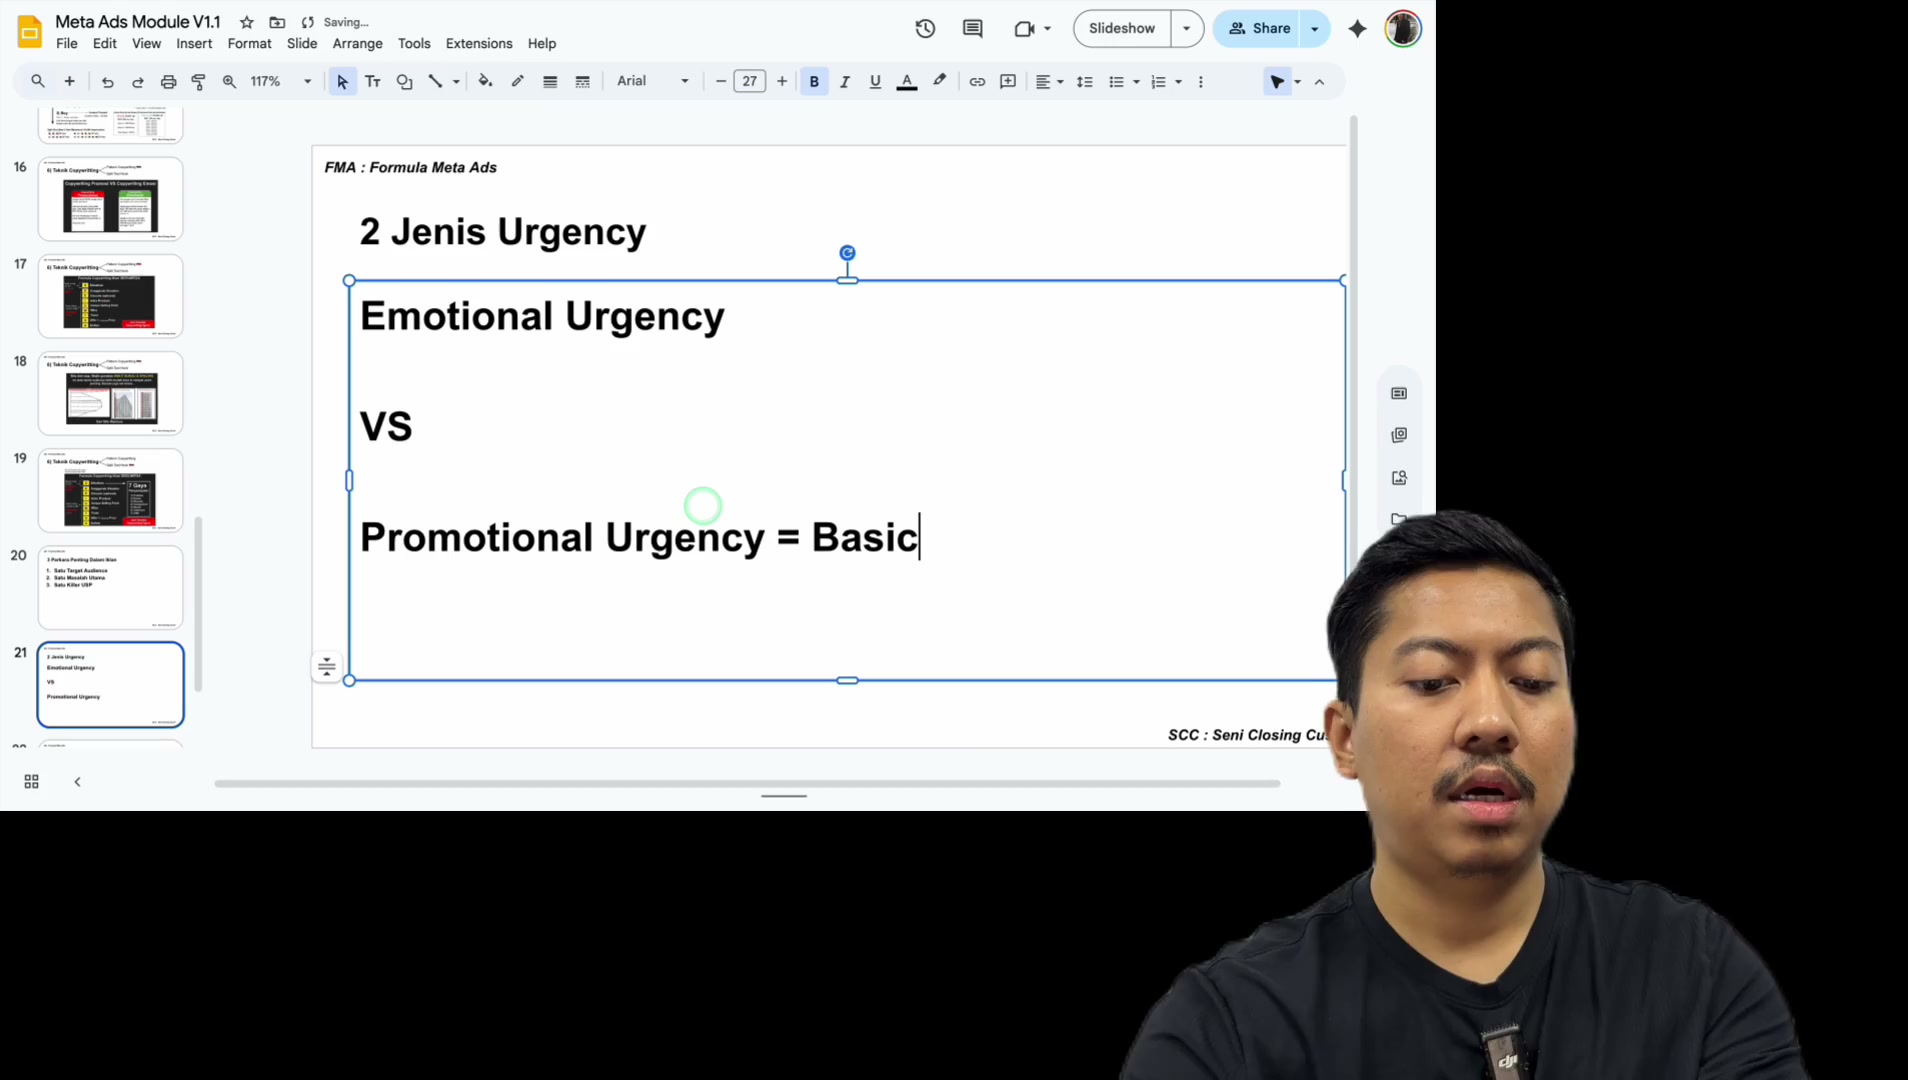Image resolution: width=1908 pixels, height=1080 pixels.
Task: Star the Meta Ads Module document
Action: pos(247,22)
